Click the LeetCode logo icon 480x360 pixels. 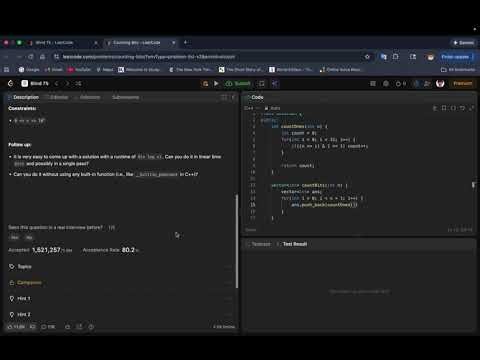point(10,83)
